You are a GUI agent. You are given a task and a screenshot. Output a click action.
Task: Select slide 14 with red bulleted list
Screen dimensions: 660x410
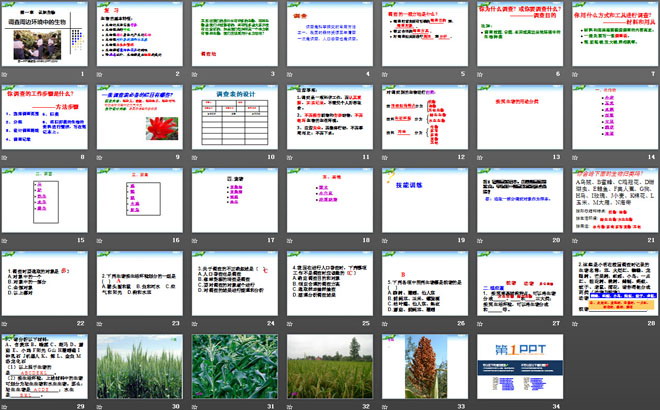tap(609, 122)
